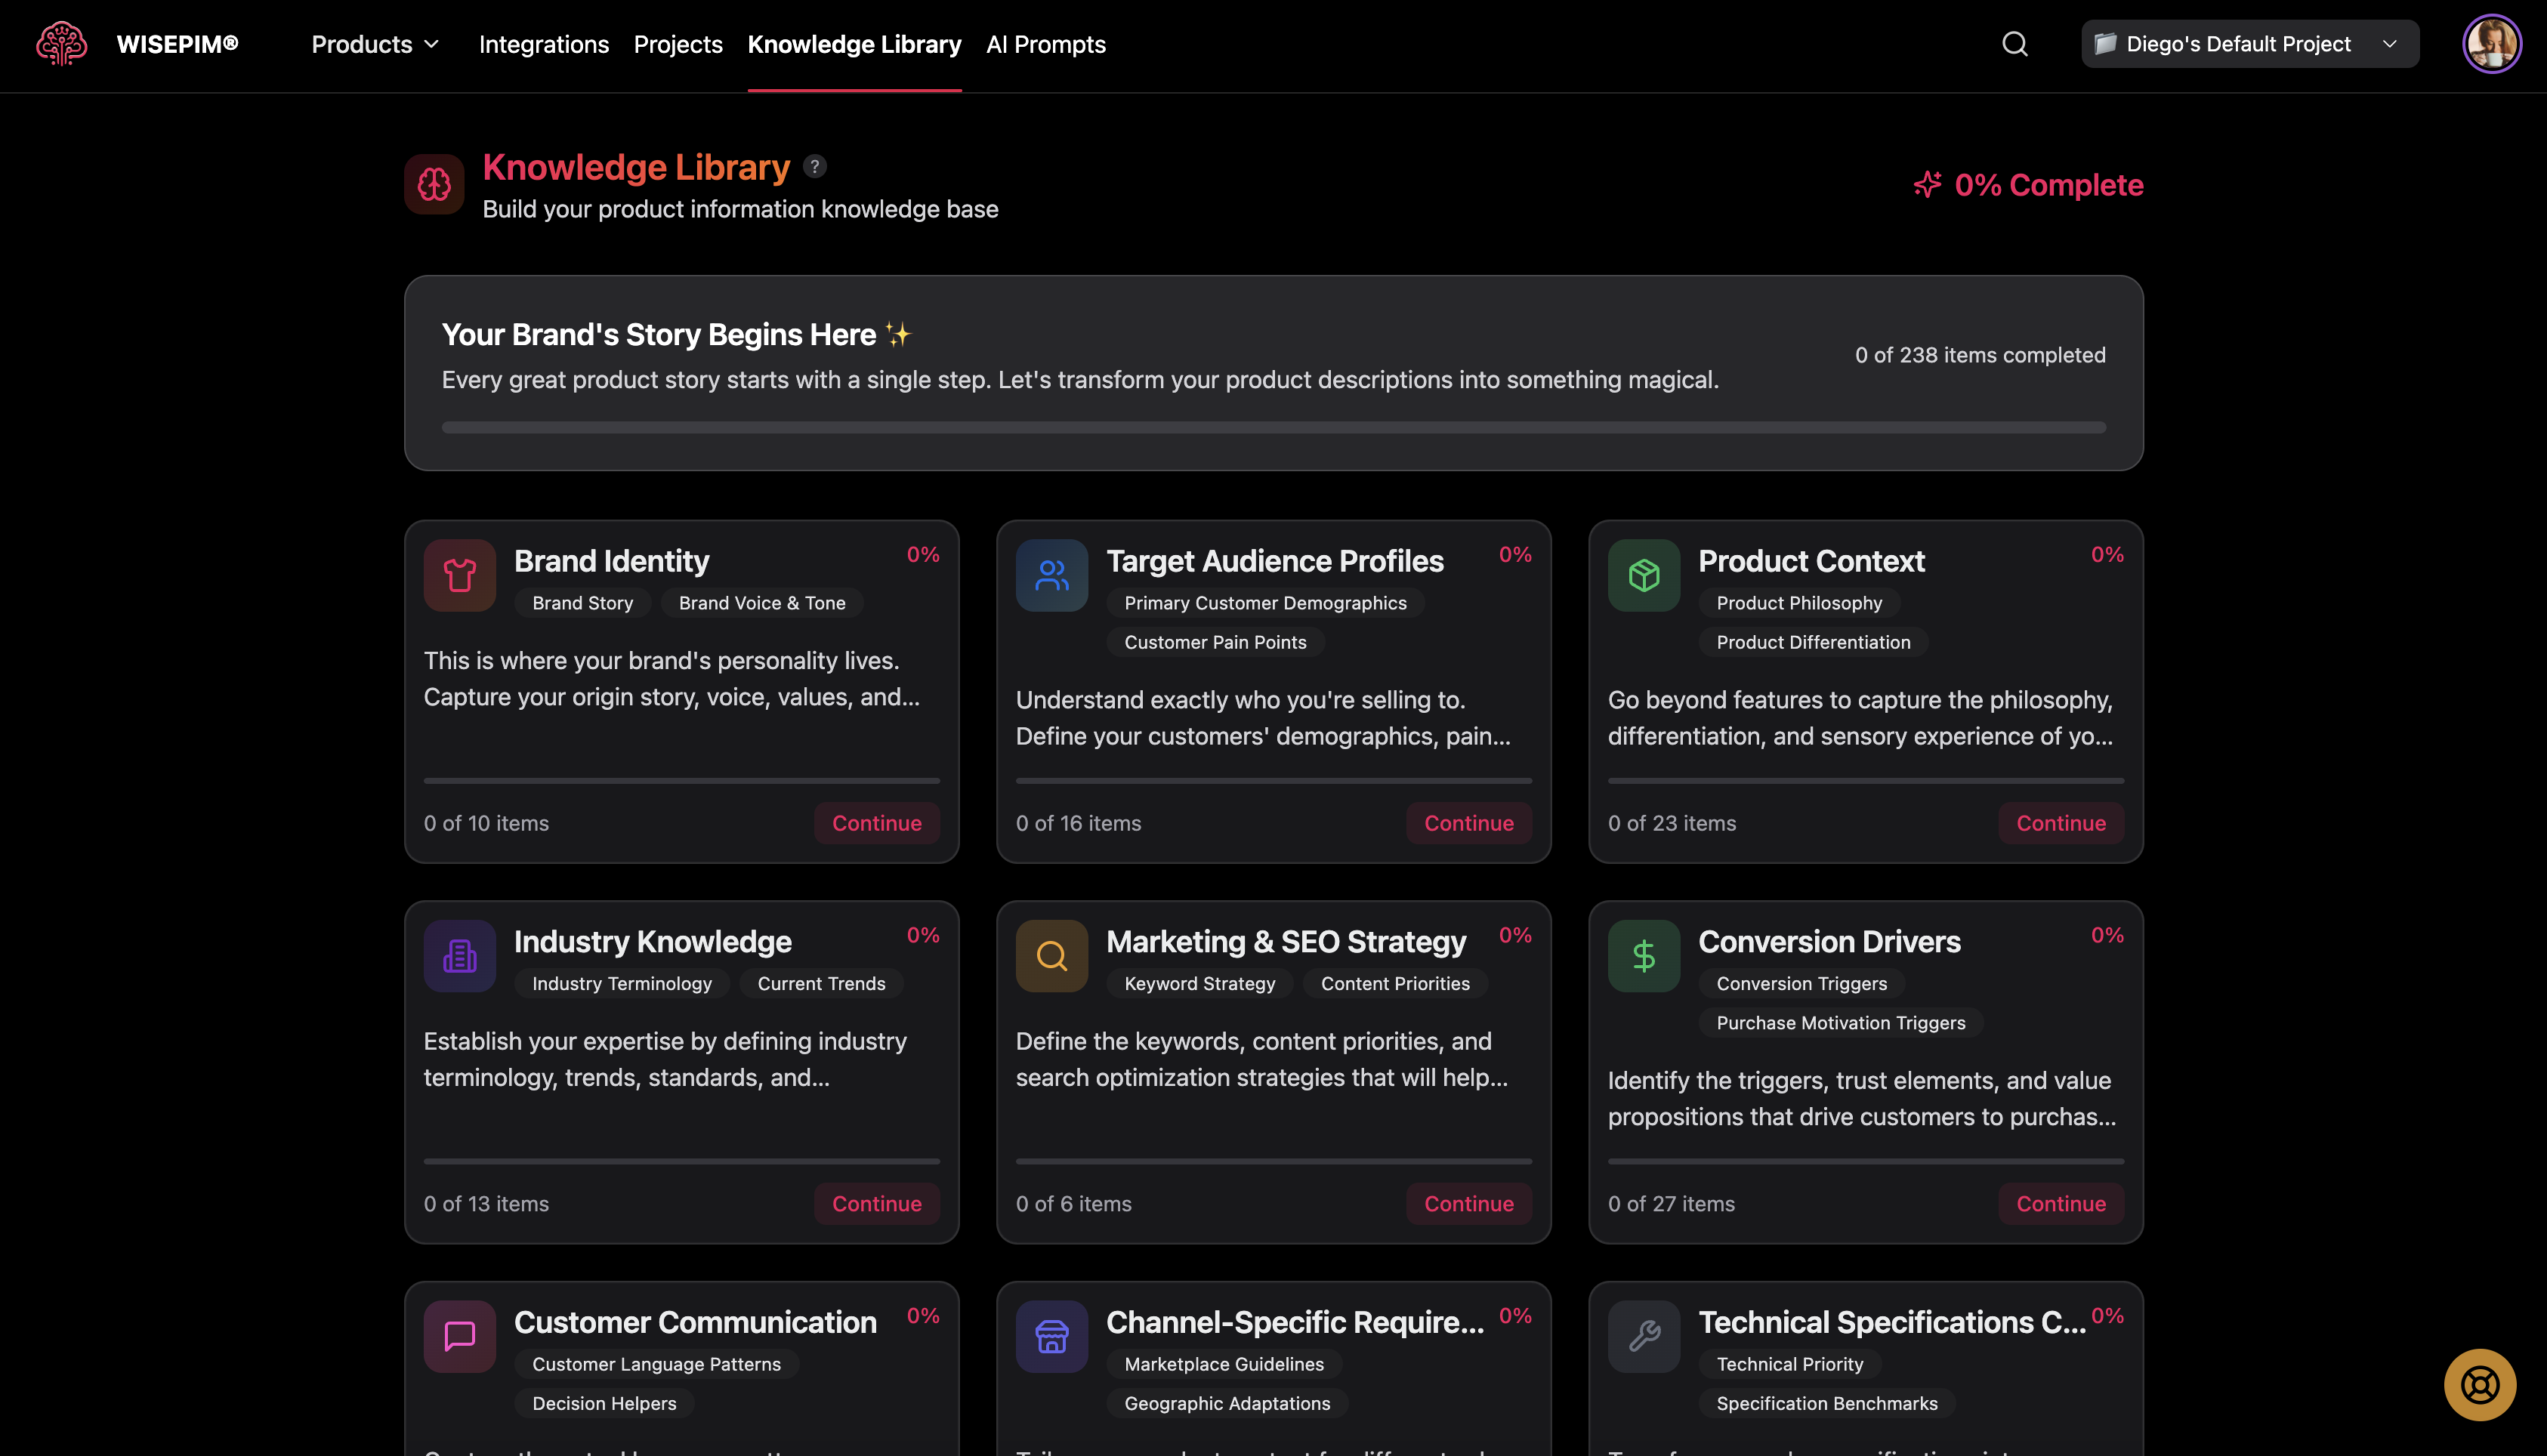Click the Conversion Drivers dollar icon

pyautogui.click(x=1643, y=956)
